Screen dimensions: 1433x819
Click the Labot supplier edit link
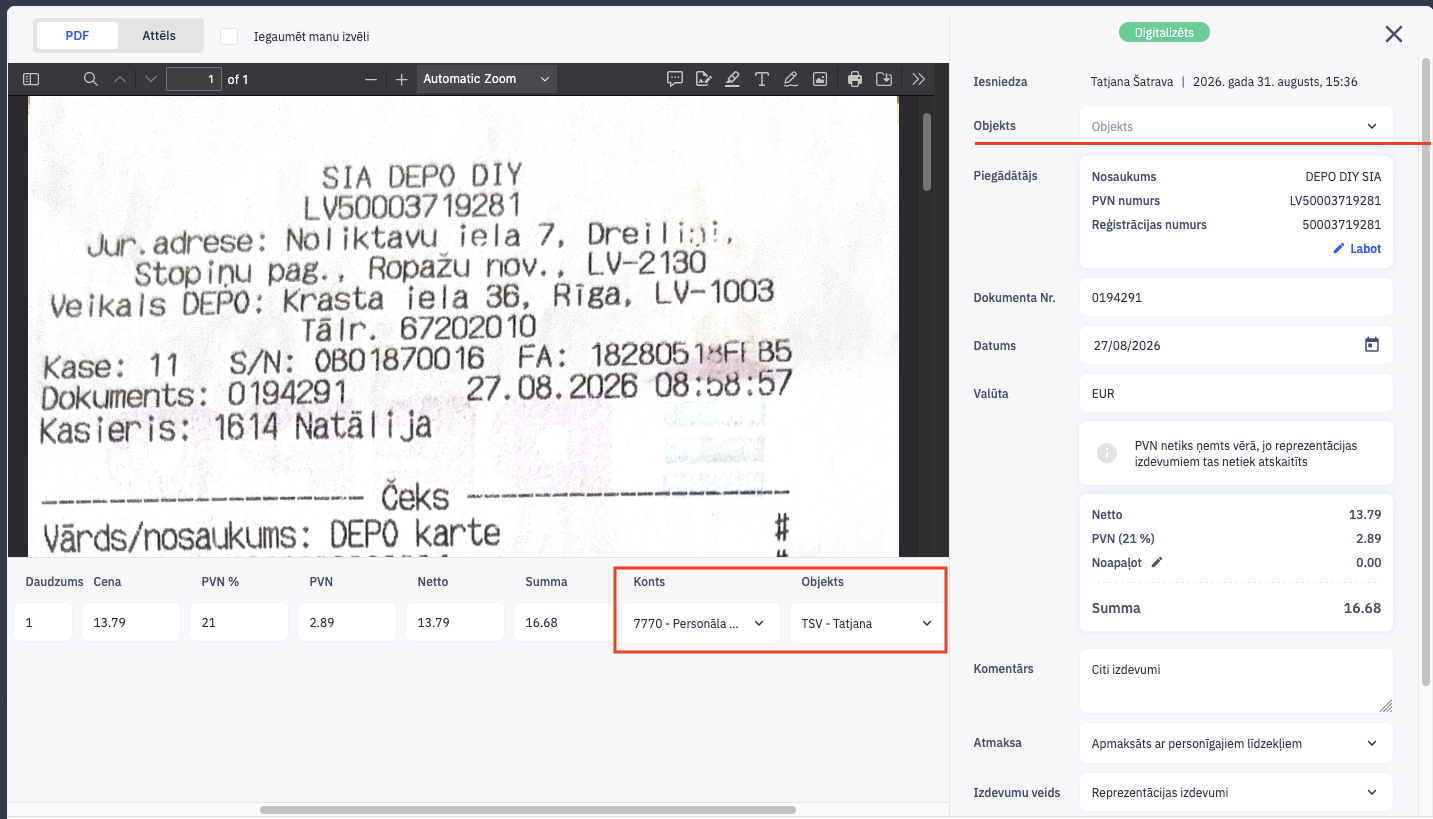pyautogui.click(x=1357, y=249)
